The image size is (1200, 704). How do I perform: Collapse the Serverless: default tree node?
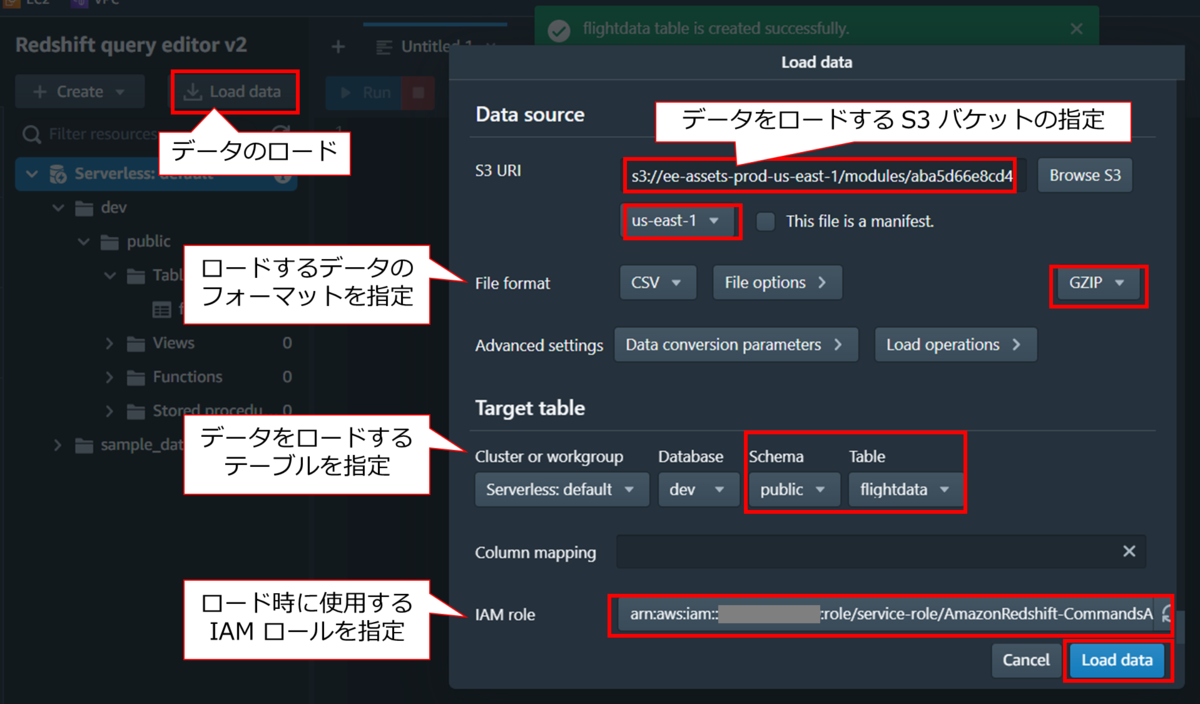(32, 174)
